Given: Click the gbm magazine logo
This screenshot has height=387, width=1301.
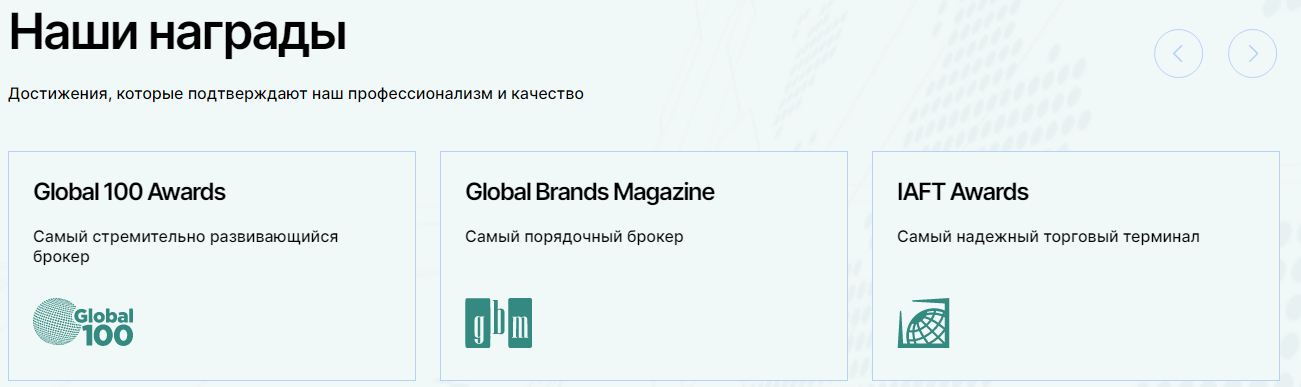Looking at the screenshot, I should coord(499,323).
